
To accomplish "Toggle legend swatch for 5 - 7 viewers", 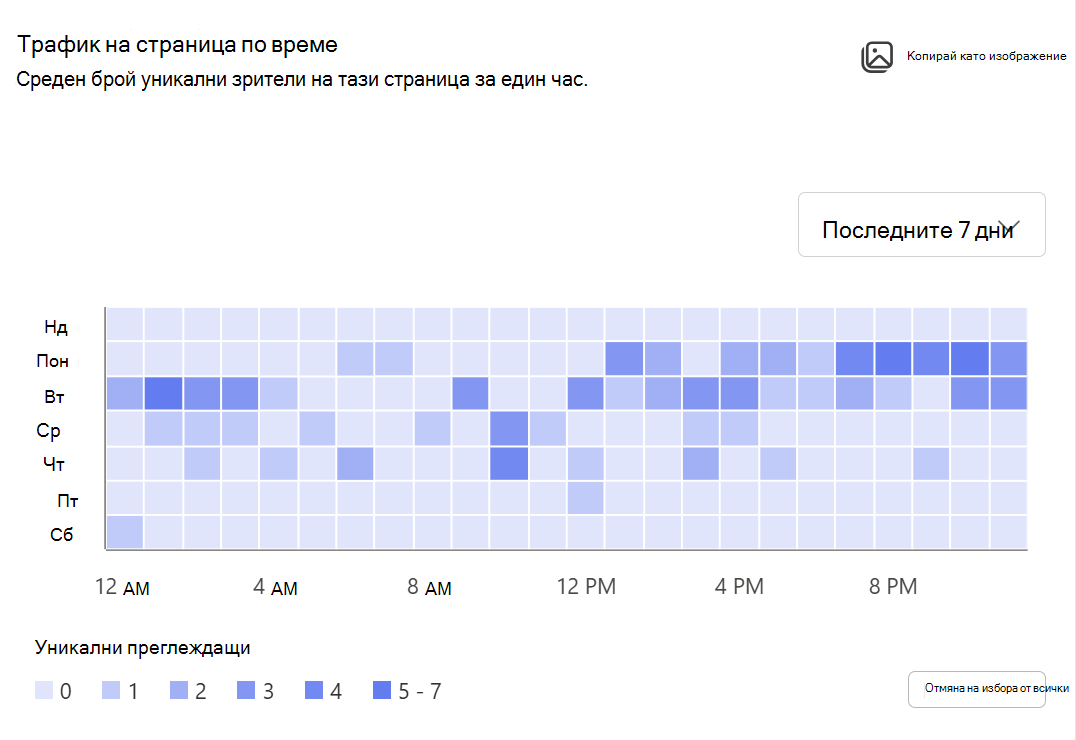I will 382,690.
